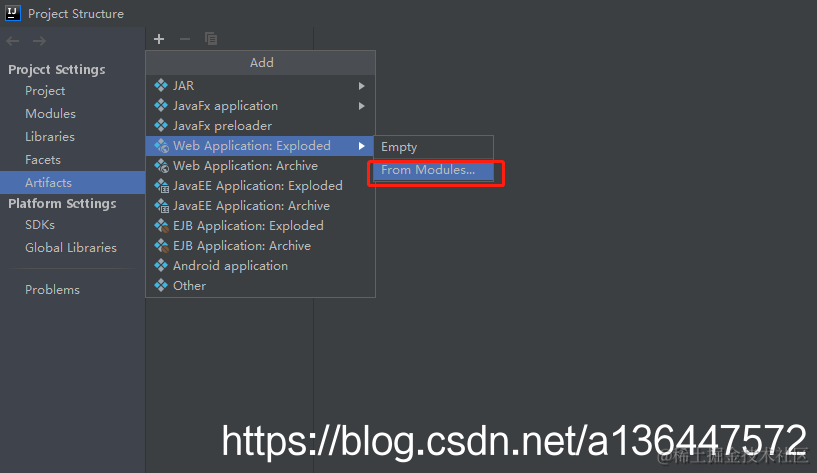The width and height of the screenshot is (817, 473).
Task: Choose JavaFx preloader from Add menu
Action: click(x=260, y=126)
